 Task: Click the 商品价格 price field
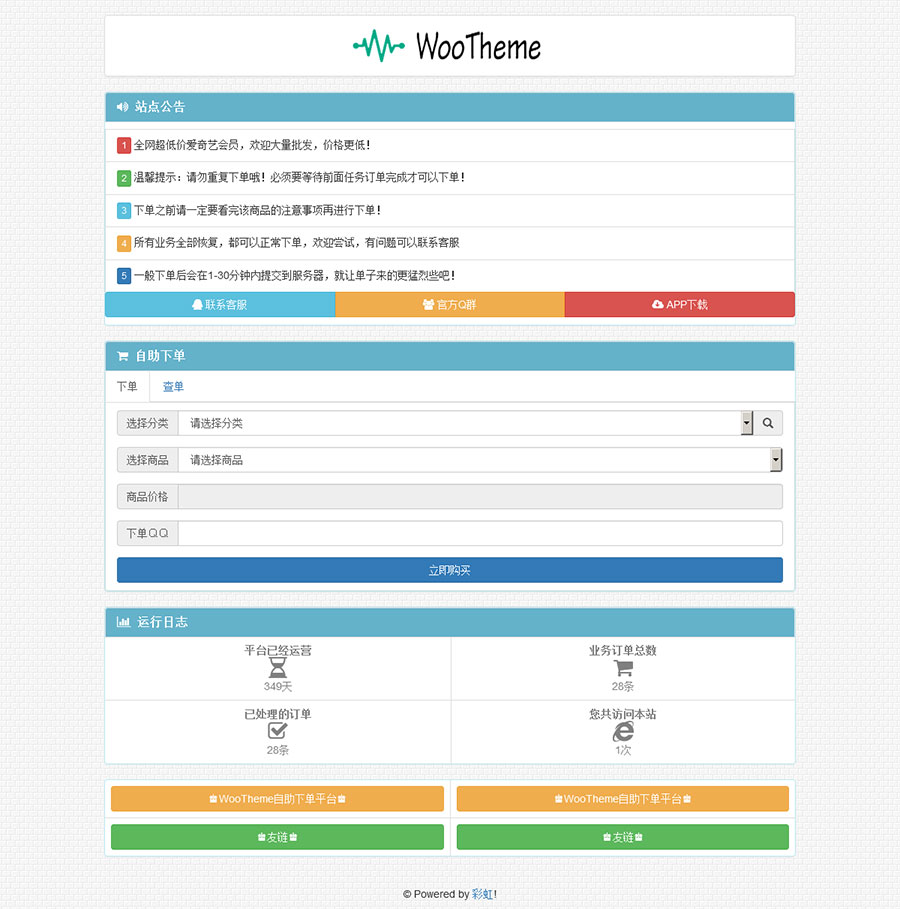point(480,497)
